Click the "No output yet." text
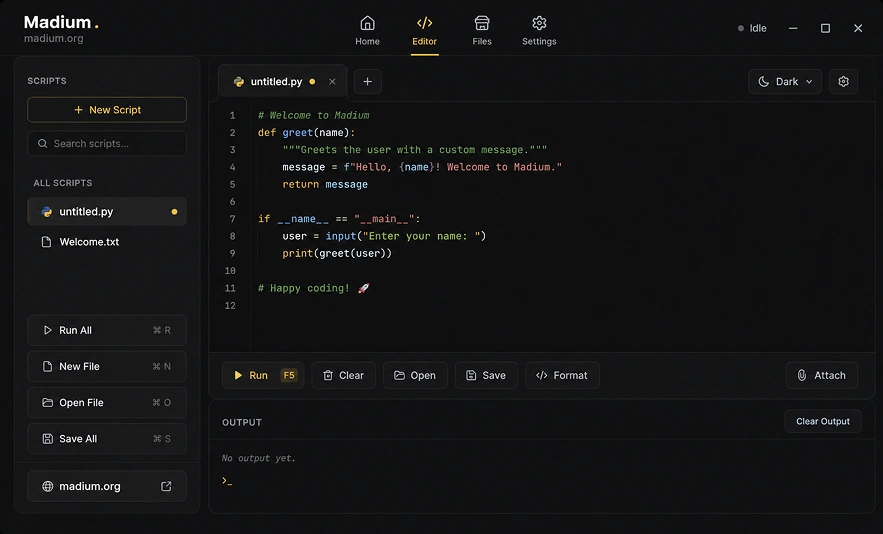Screen dimensions: 883x534 [x=258, y=459]
